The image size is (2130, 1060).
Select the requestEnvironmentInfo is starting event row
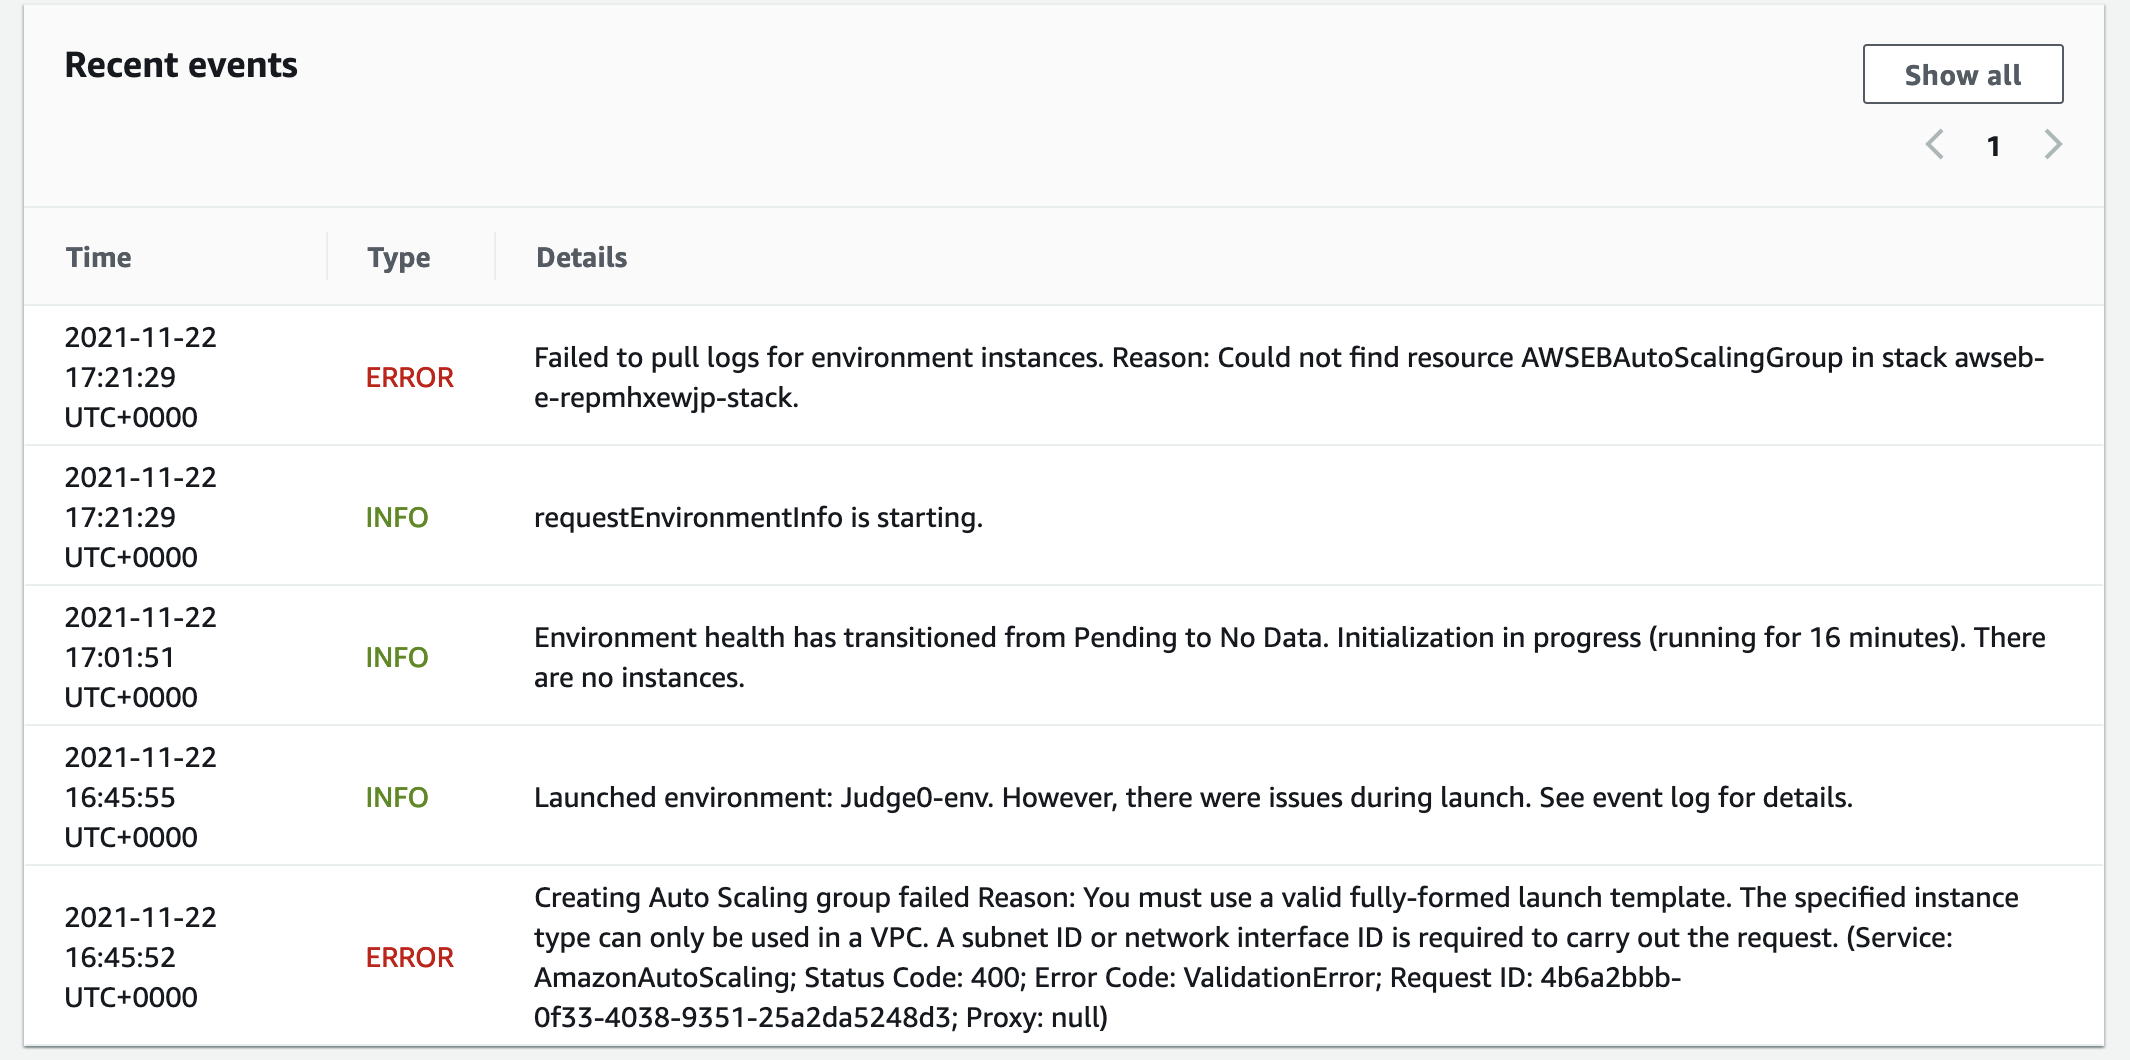point(758,517)
